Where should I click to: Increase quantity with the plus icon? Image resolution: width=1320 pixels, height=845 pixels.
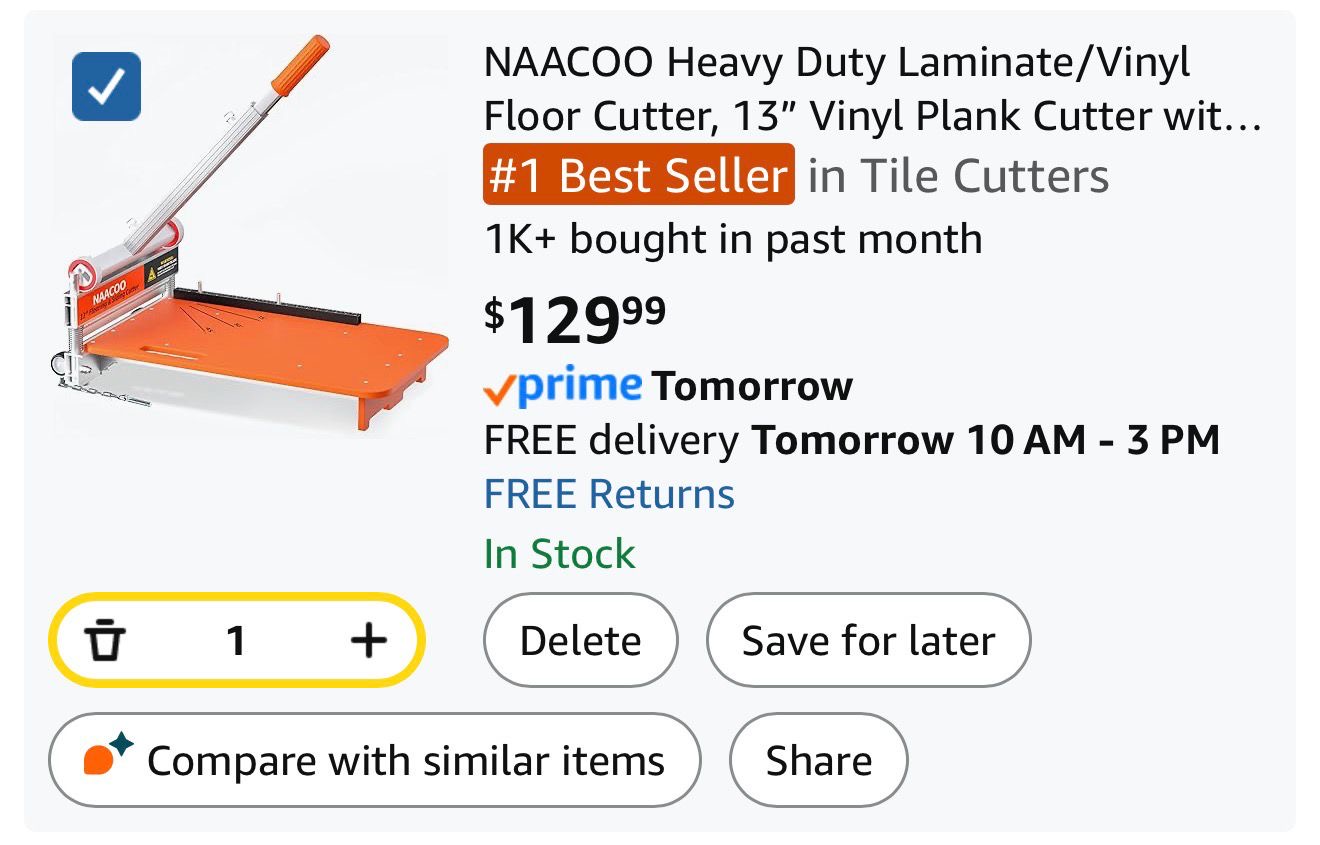pyautogui.click(x=369, y=640)
